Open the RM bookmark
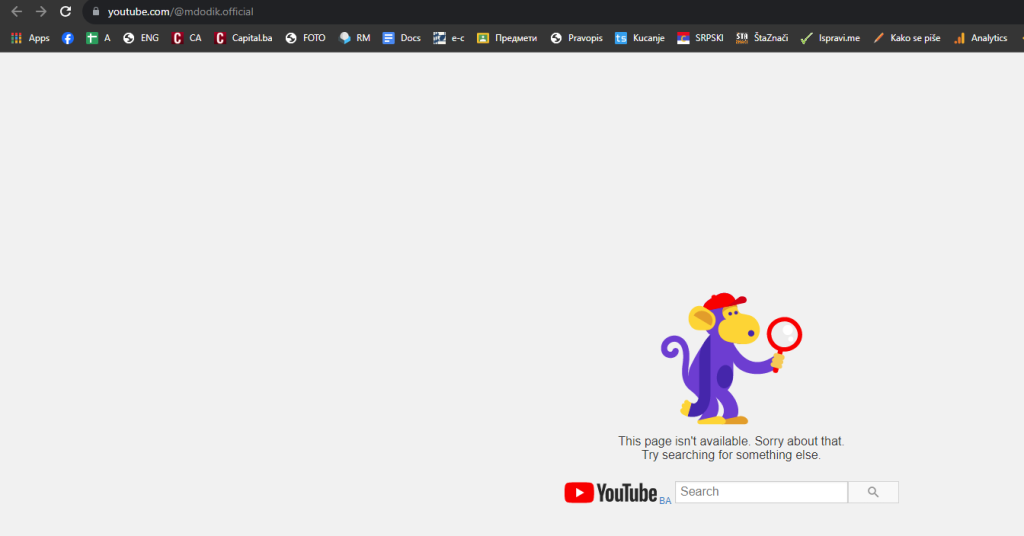The image size is (1024, 536). (355, 38)
